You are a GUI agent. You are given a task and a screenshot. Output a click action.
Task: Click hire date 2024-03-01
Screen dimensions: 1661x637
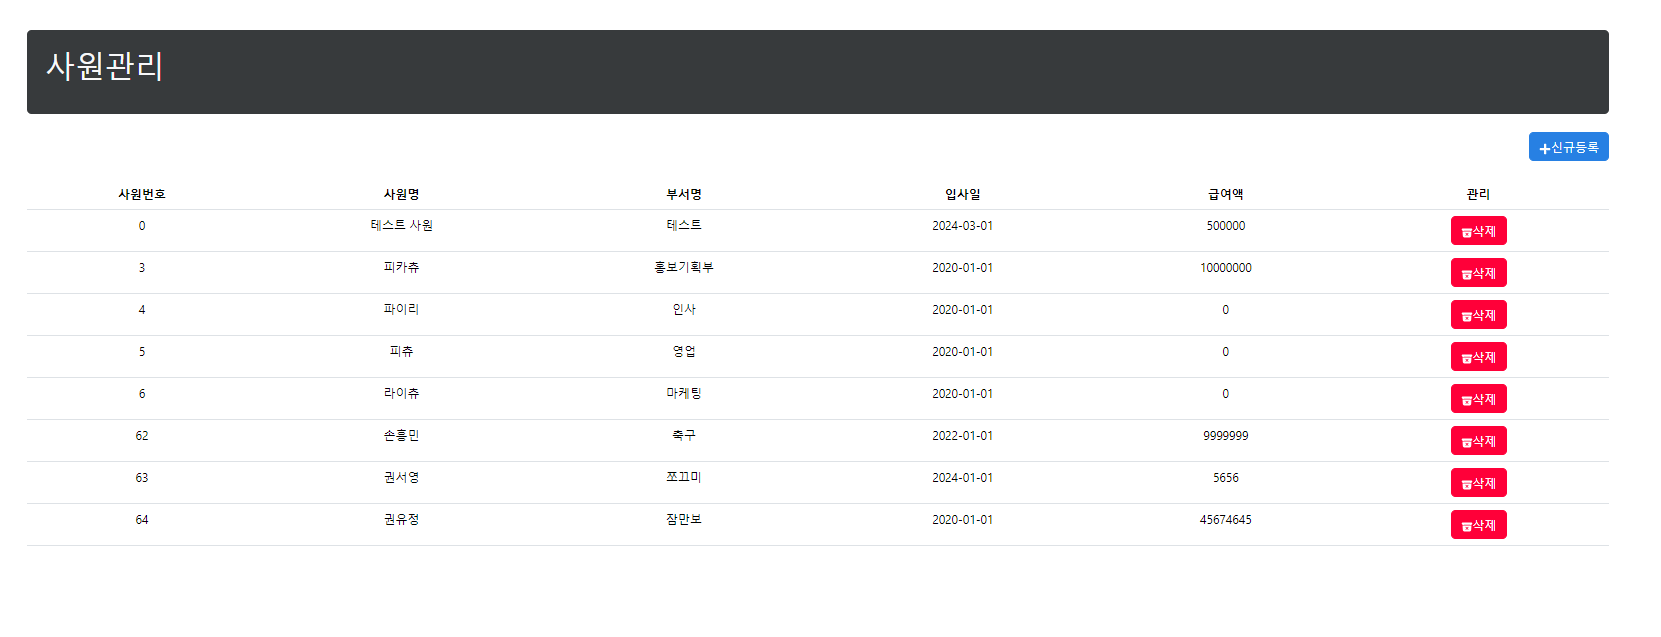click(963, 226)
